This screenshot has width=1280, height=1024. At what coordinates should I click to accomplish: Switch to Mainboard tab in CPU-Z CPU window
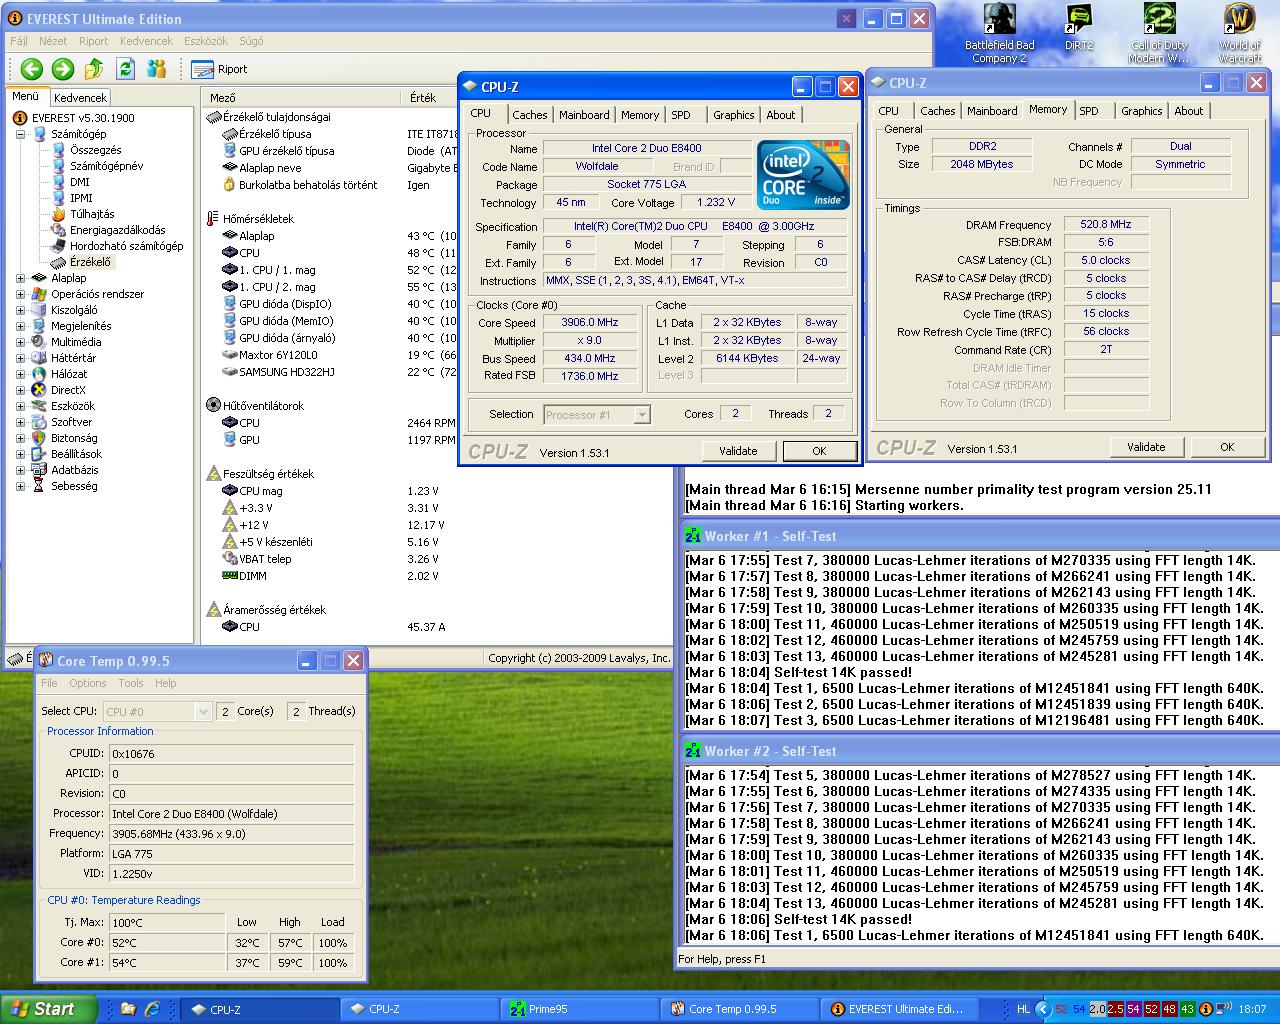tap(584, 115)
